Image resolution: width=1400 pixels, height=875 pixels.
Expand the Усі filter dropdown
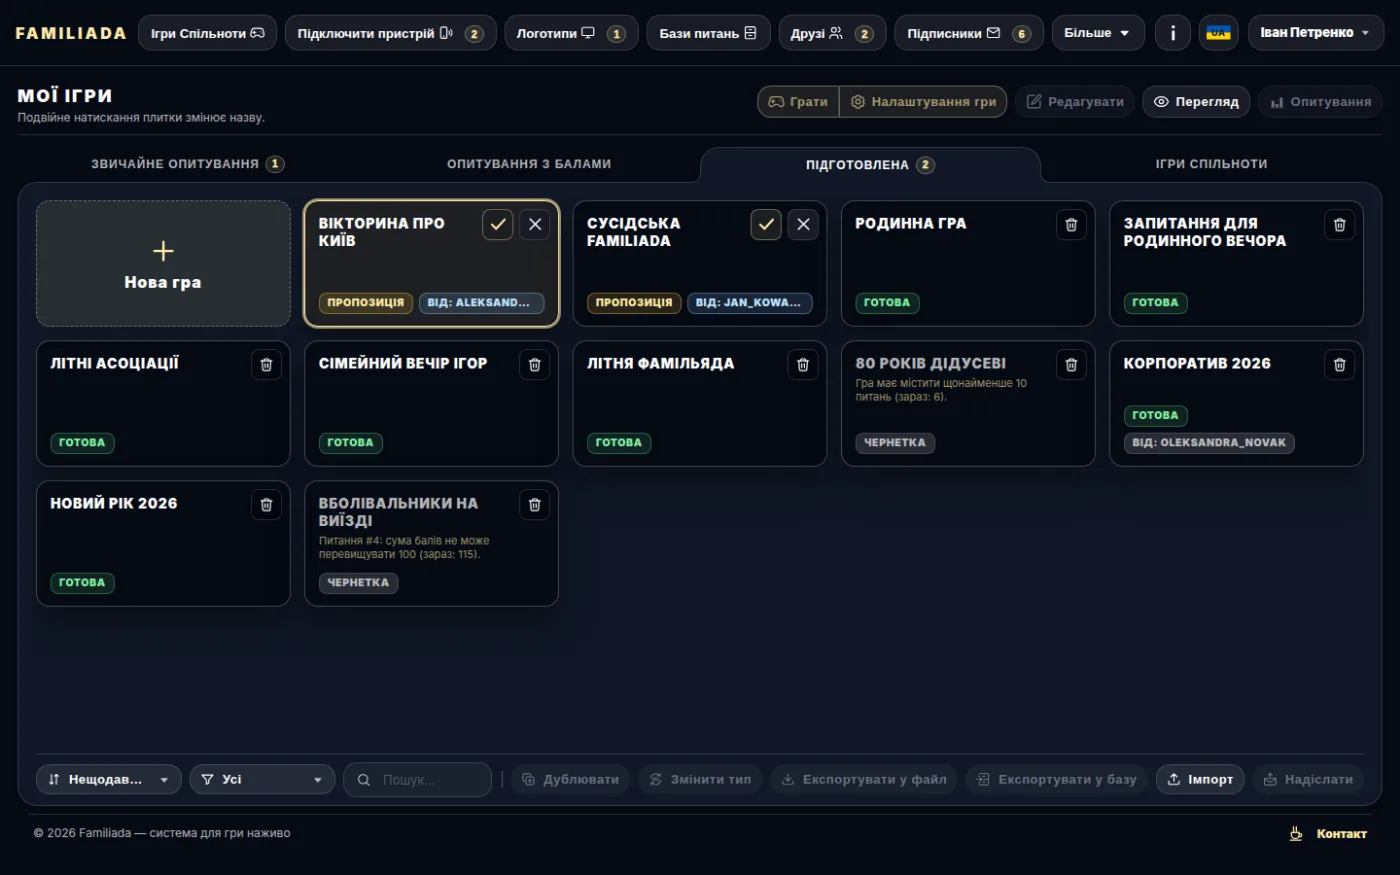click(262, 780)
